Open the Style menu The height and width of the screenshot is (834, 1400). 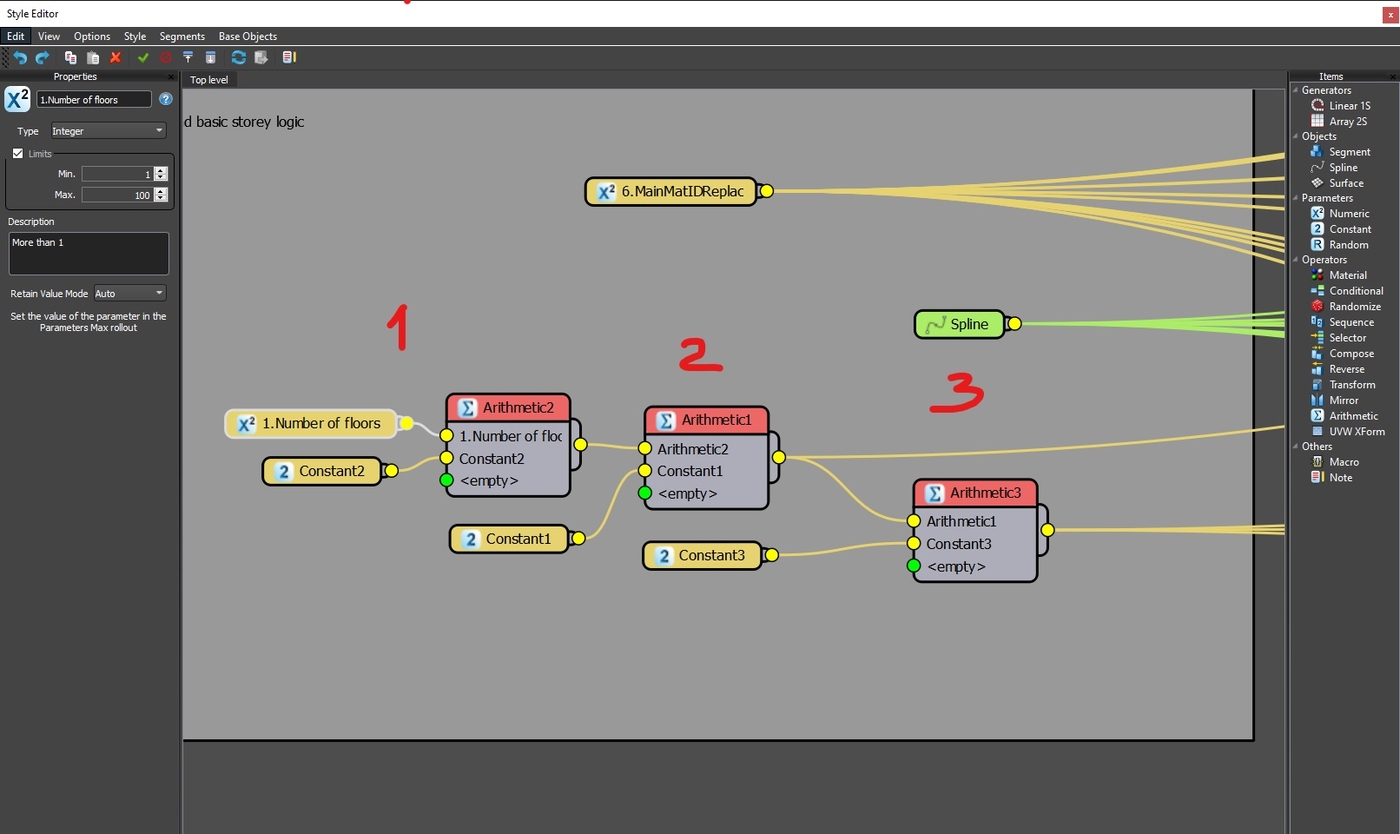[x=135, y=36]
